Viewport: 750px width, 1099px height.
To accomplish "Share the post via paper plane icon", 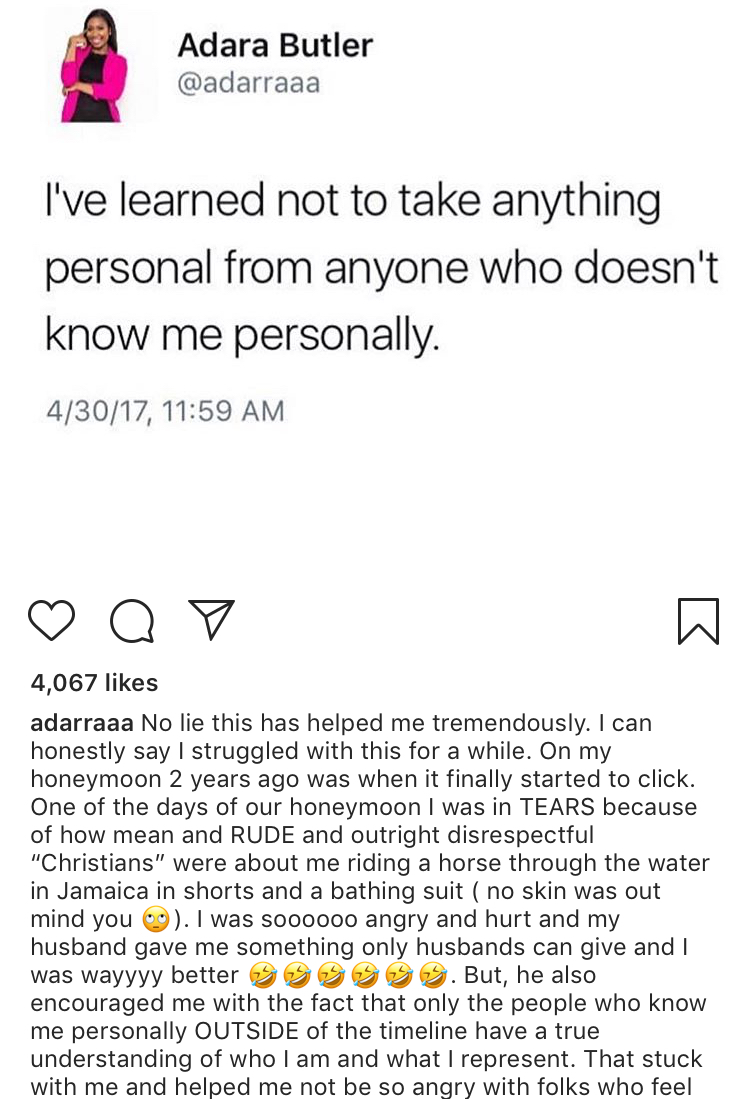I will (211, 619).
